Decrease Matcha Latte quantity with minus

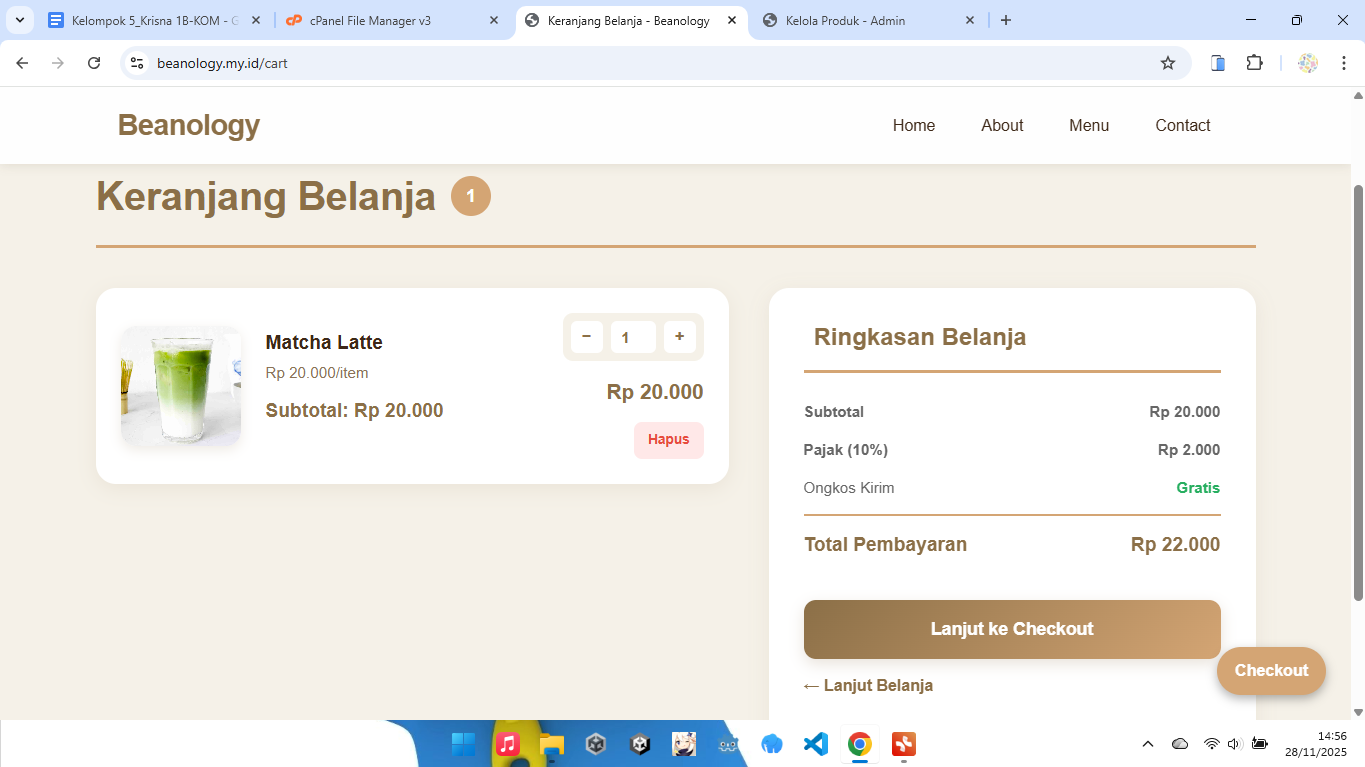(586, 337)
